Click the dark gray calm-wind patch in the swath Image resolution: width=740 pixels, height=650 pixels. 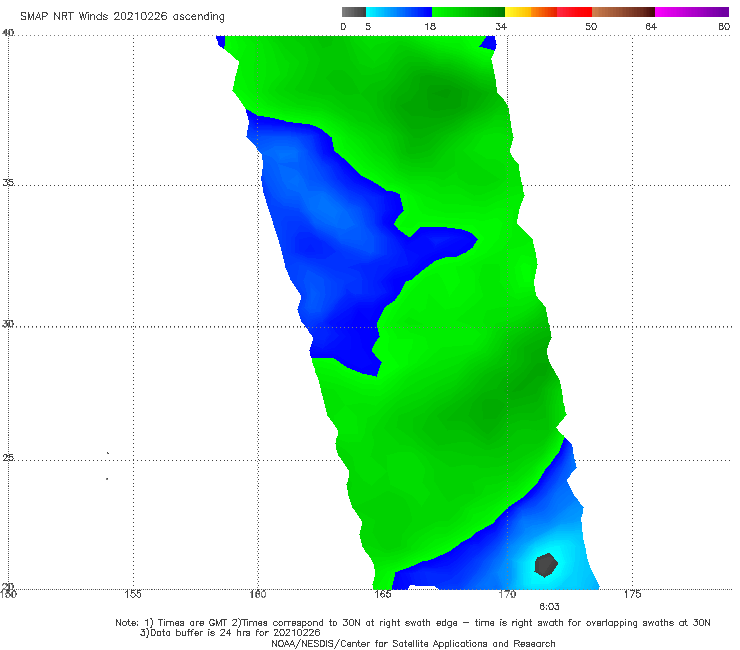(x=546, y=565)
